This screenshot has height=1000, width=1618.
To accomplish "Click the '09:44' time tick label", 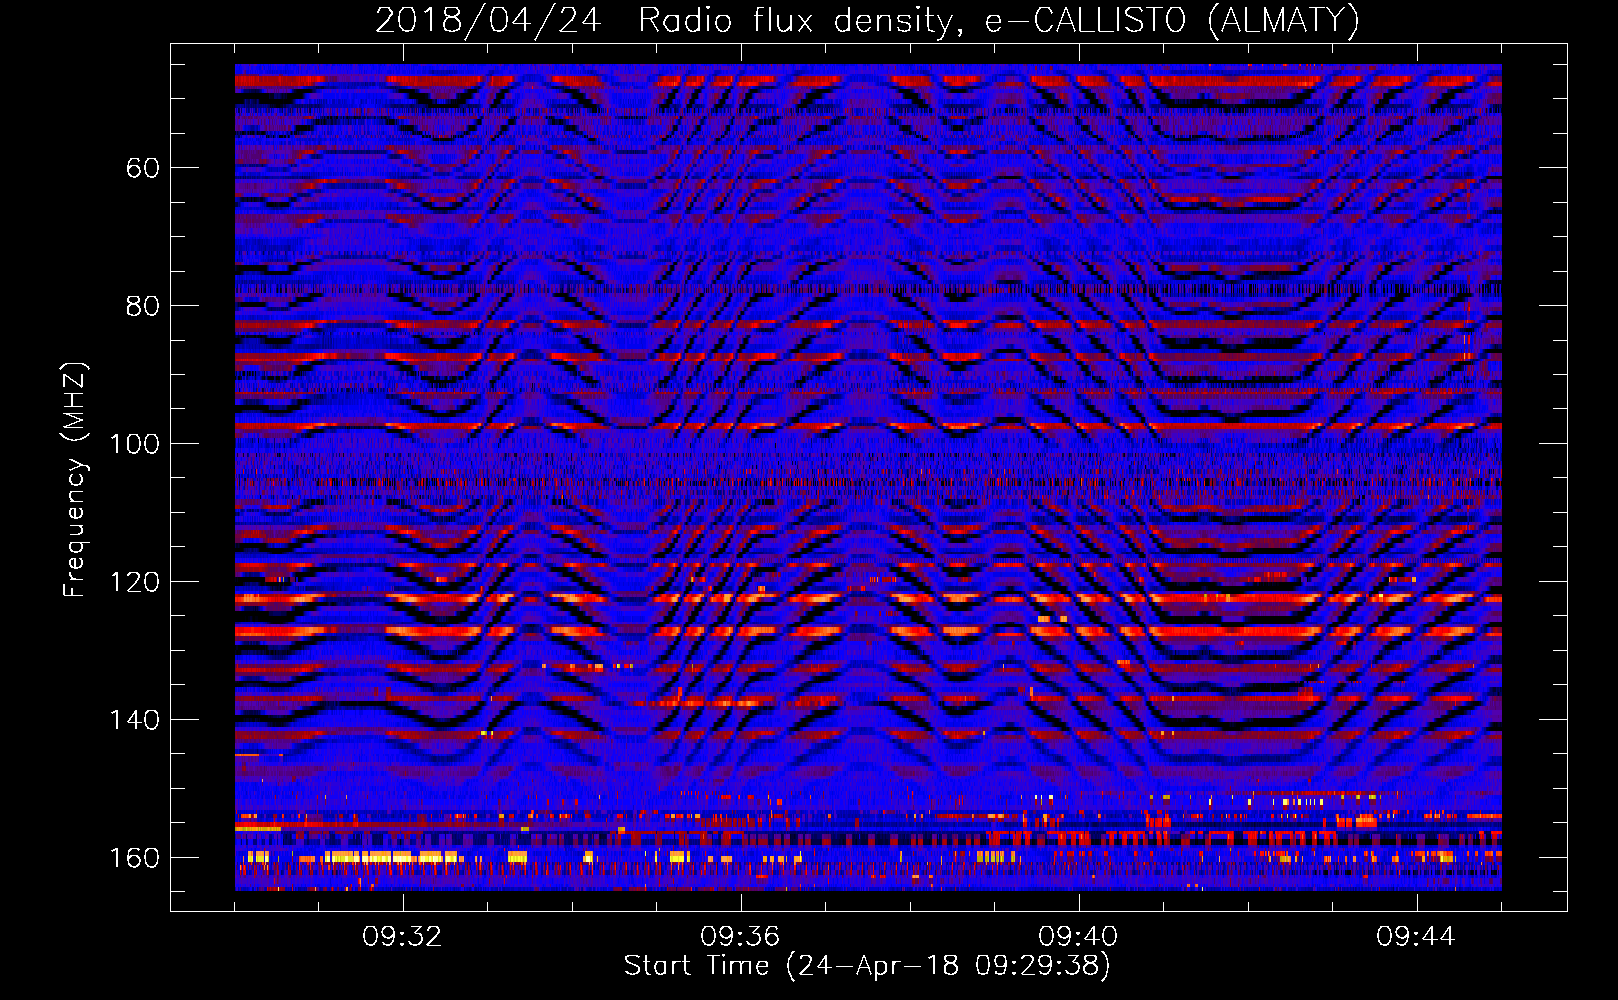I will (x=1416, y=937).
